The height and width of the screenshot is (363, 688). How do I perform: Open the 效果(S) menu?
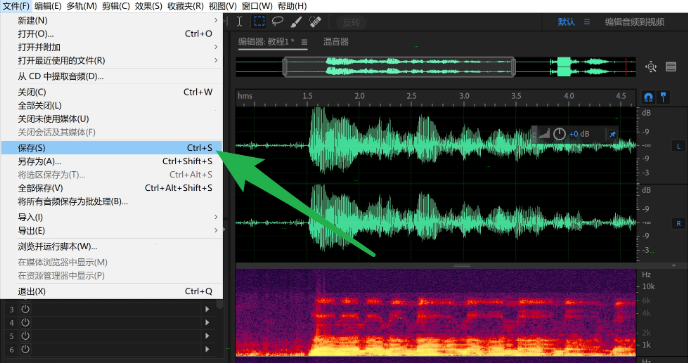pos(148,6)
